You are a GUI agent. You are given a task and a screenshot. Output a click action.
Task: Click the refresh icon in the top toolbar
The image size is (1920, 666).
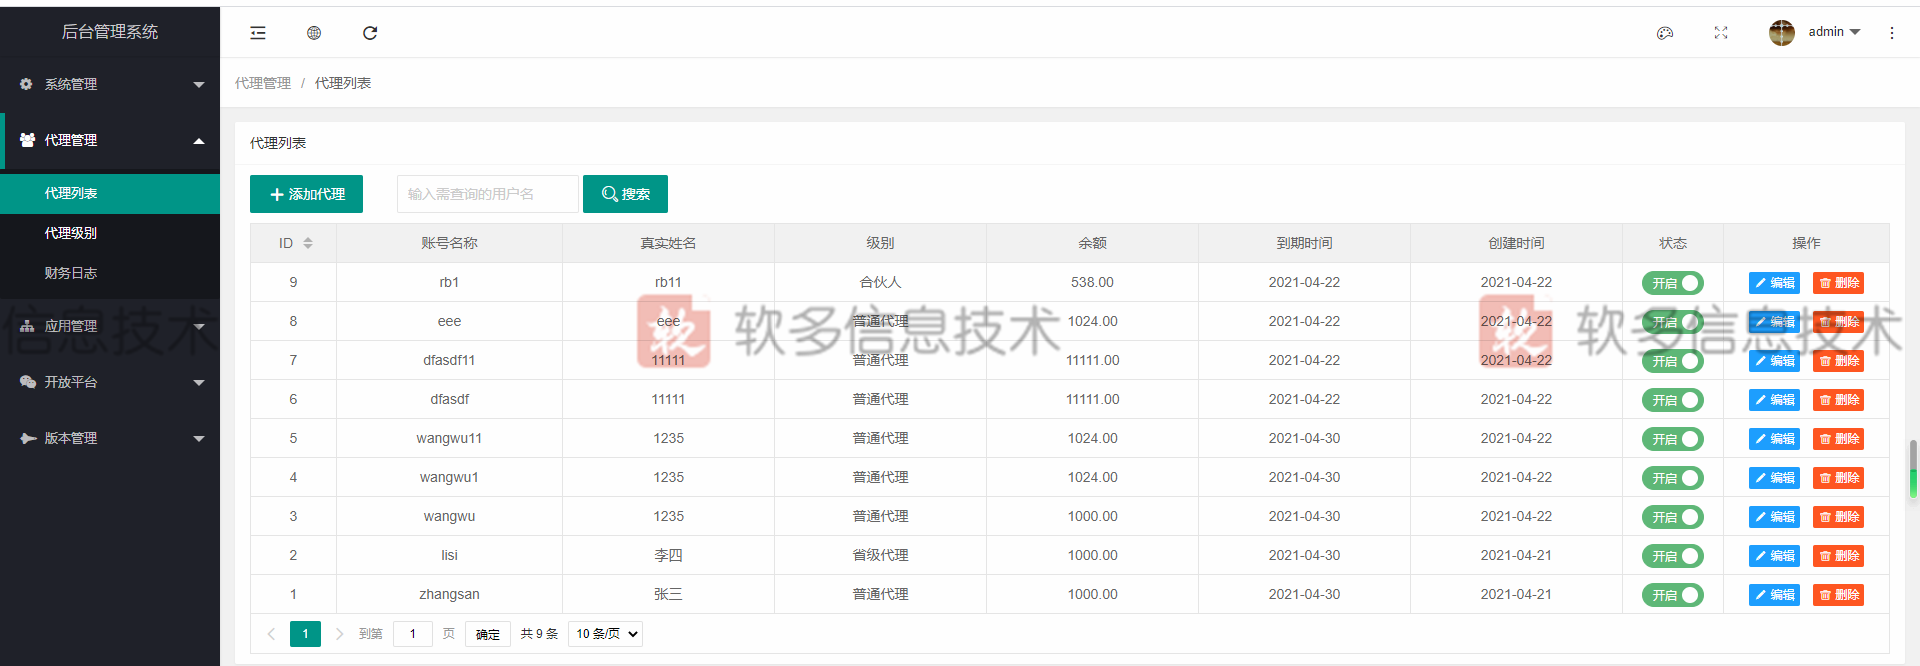point(370,33)
